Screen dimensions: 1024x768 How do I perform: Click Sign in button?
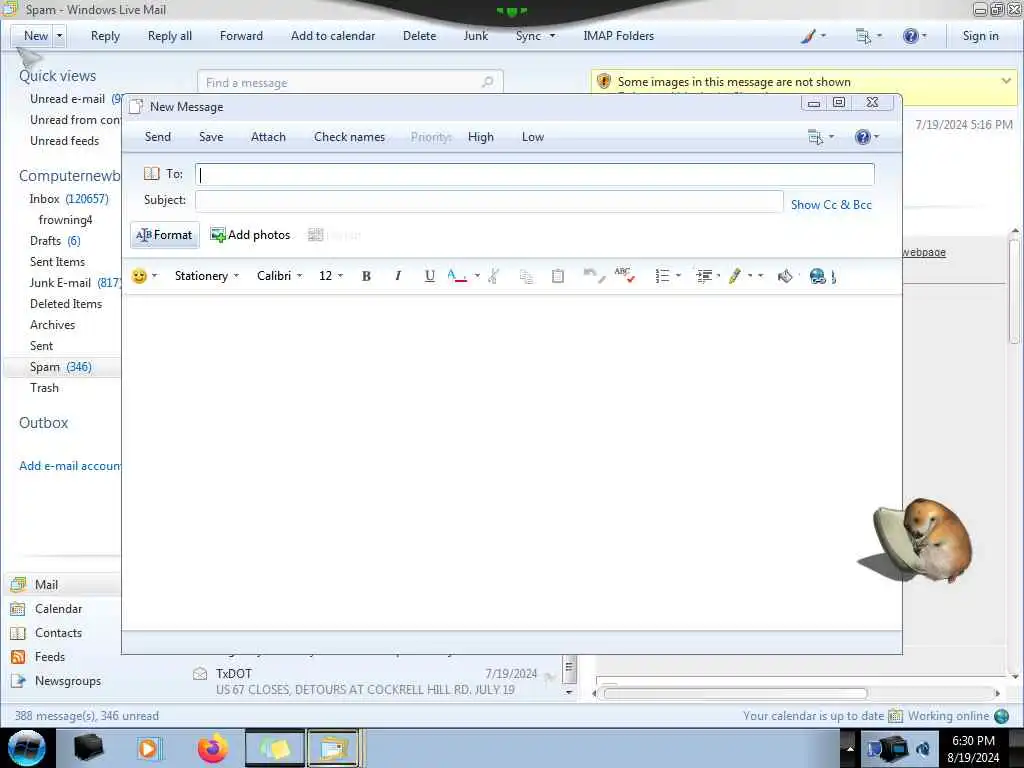(x=980, y=36)
